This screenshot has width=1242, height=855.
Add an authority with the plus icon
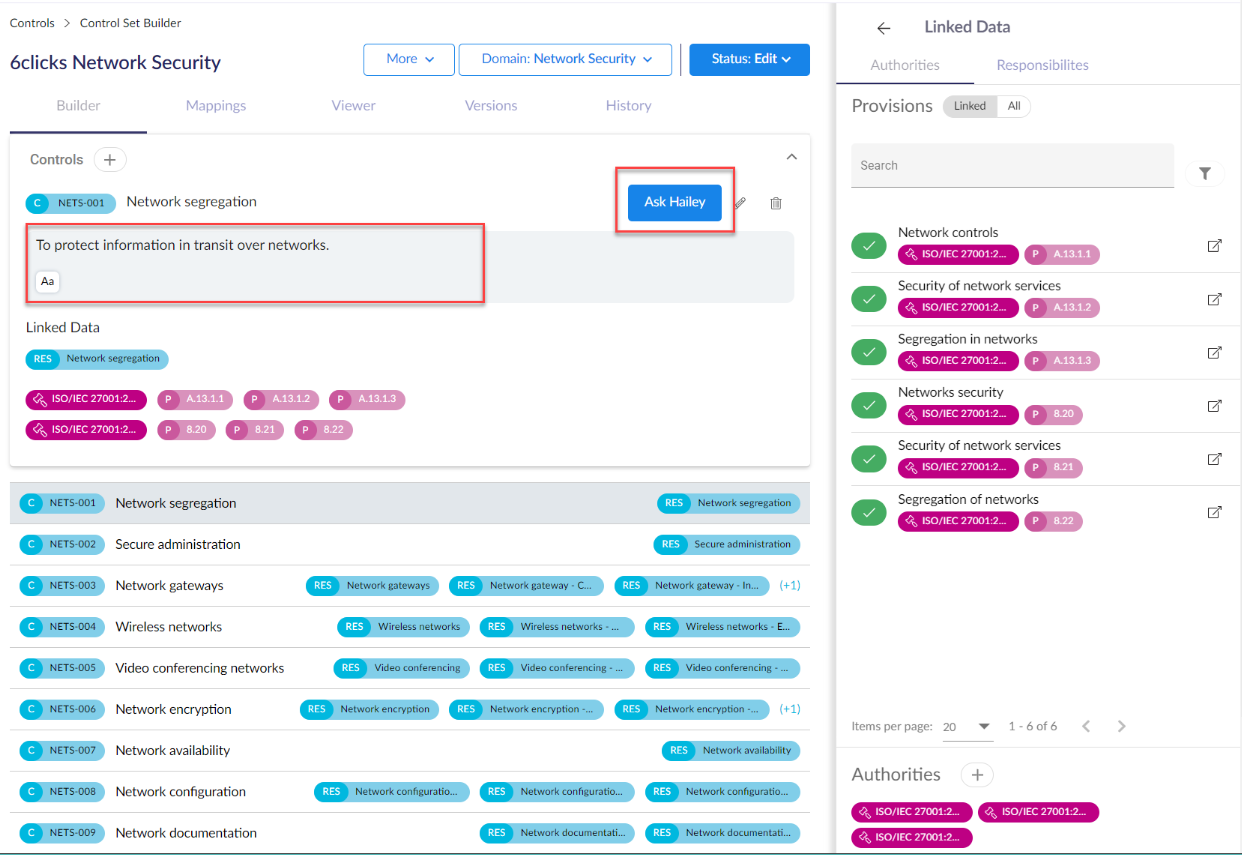tap(977, 775)
